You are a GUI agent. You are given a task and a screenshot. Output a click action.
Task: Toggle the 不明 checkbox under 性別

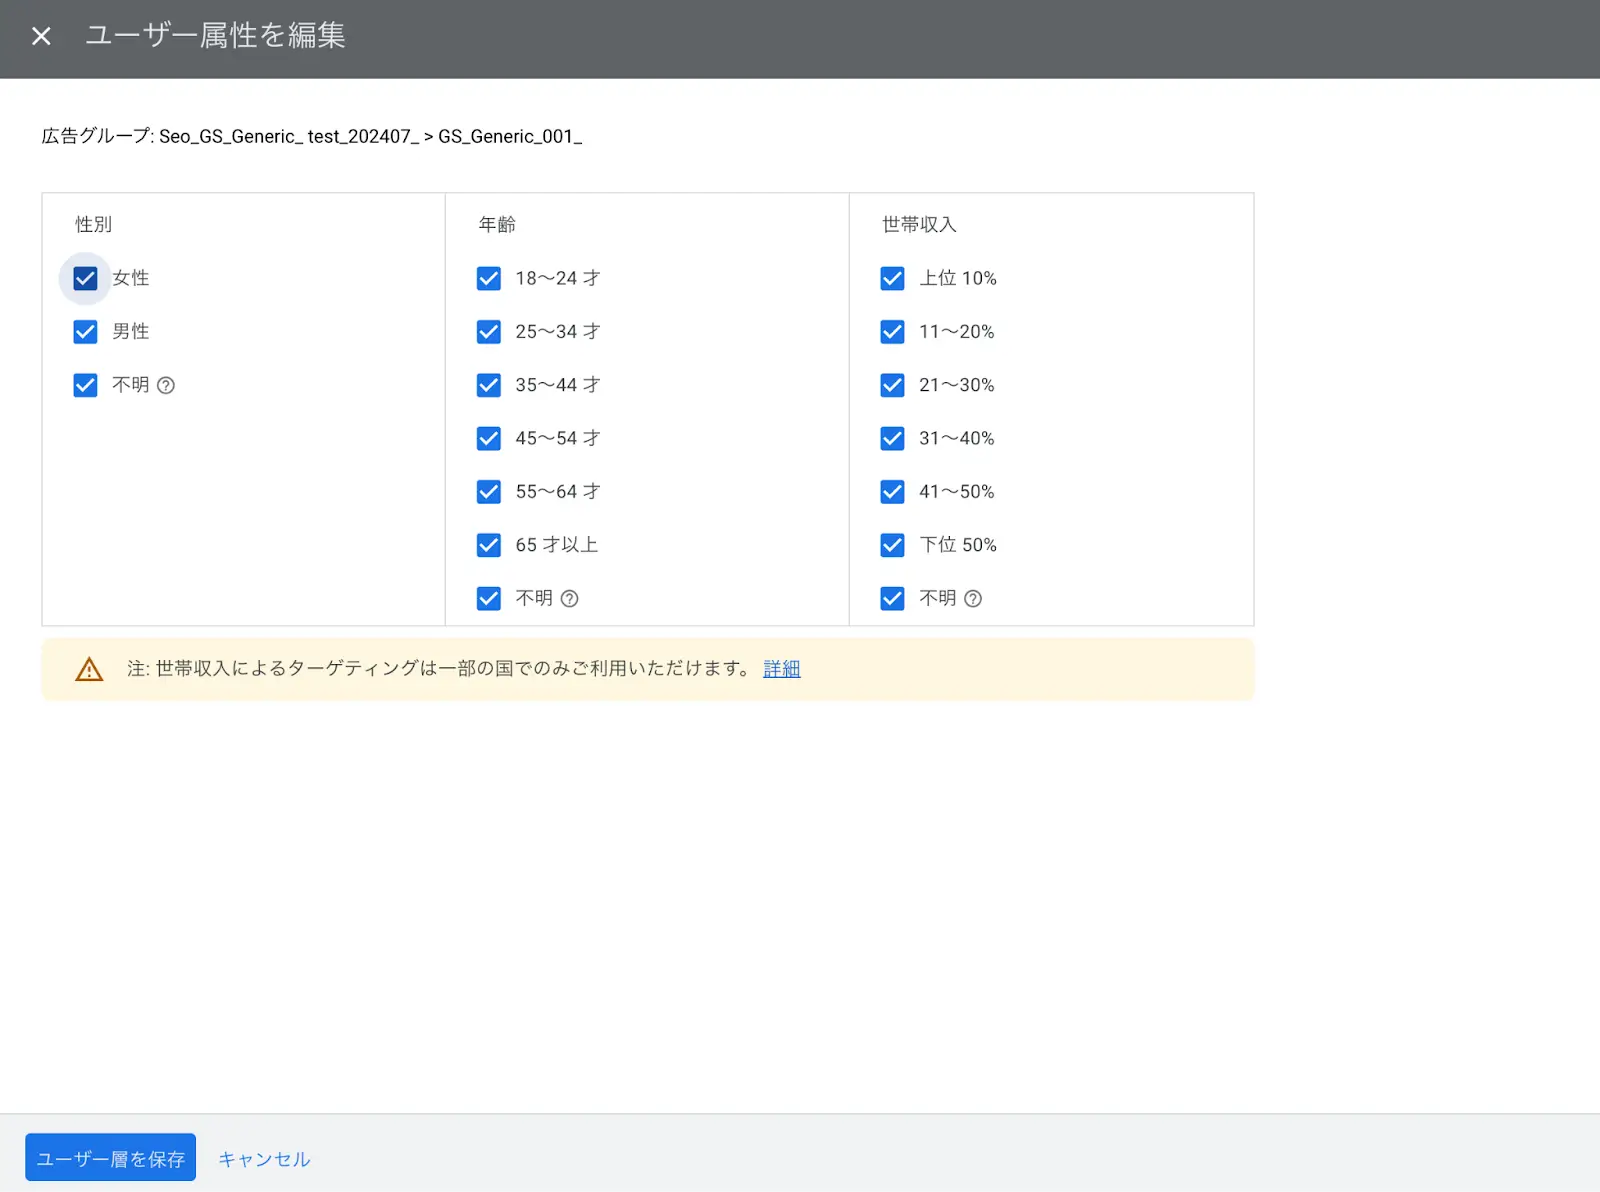[85, 385]
